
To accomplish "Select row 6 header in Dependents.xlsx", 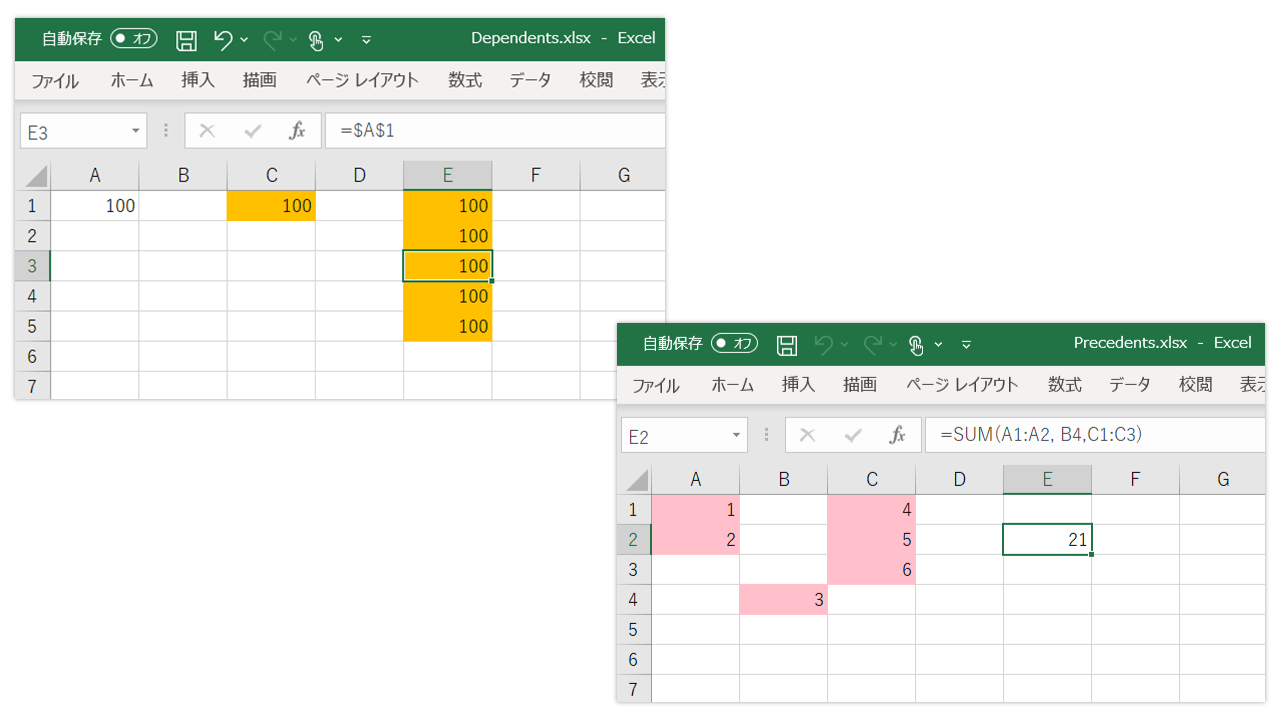I will pos(33,356).
